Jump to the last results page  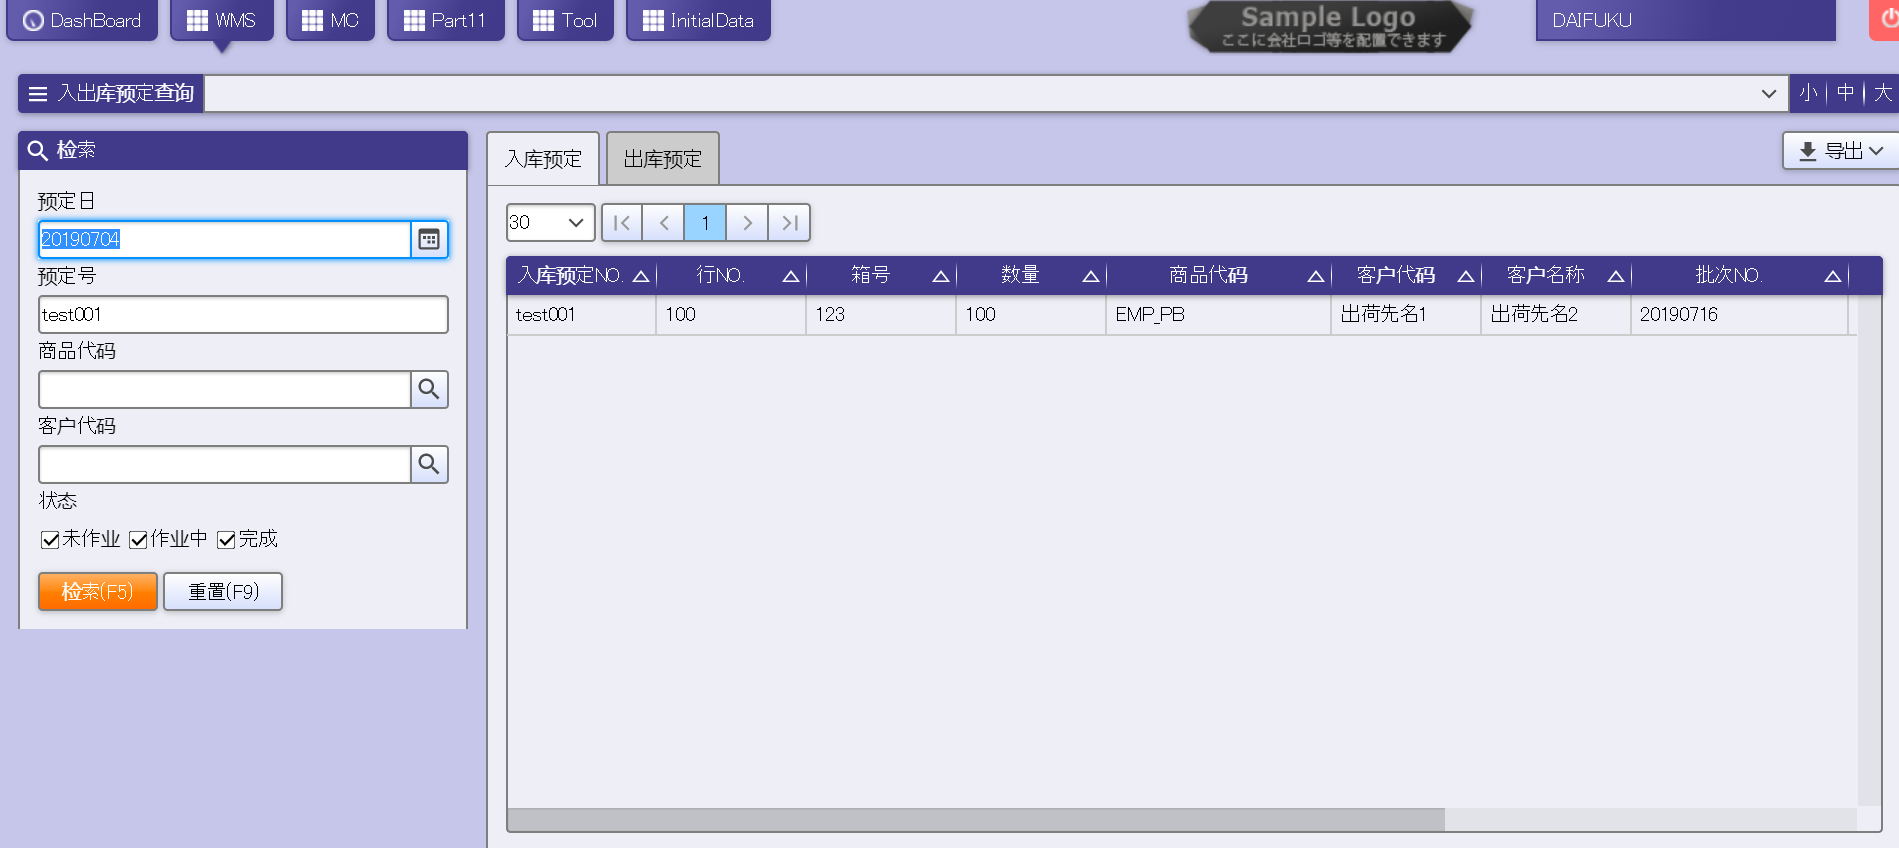(x=789, y=223)
